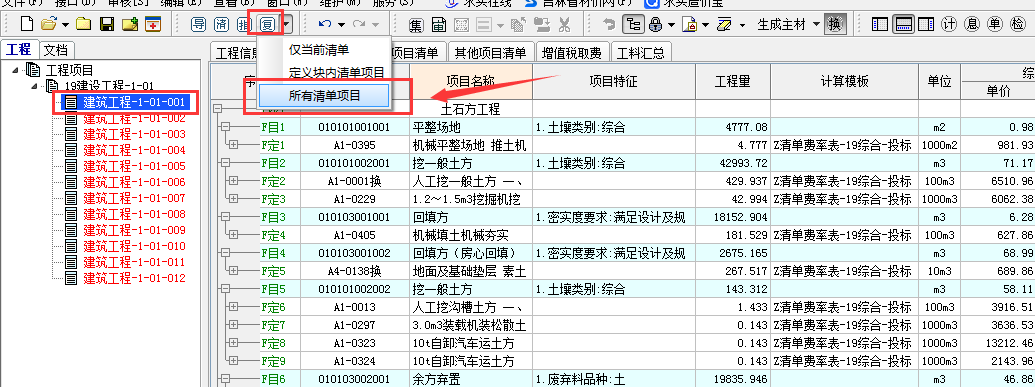The height and width of the screenshot is (387, 1035).
Task: Click the scissors cut icon
Action: (x=564, y=25)
